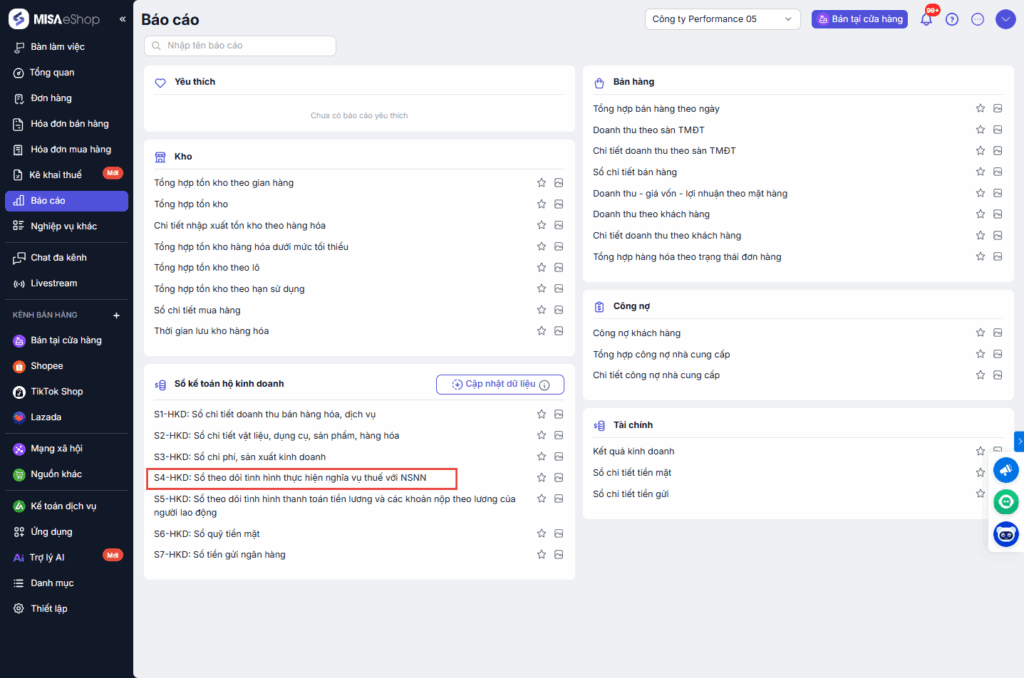Collapse the sidebar with the double chevron
Image resolution: width=1024 pixels, height=678 pixels.
[x=122, y=19]
